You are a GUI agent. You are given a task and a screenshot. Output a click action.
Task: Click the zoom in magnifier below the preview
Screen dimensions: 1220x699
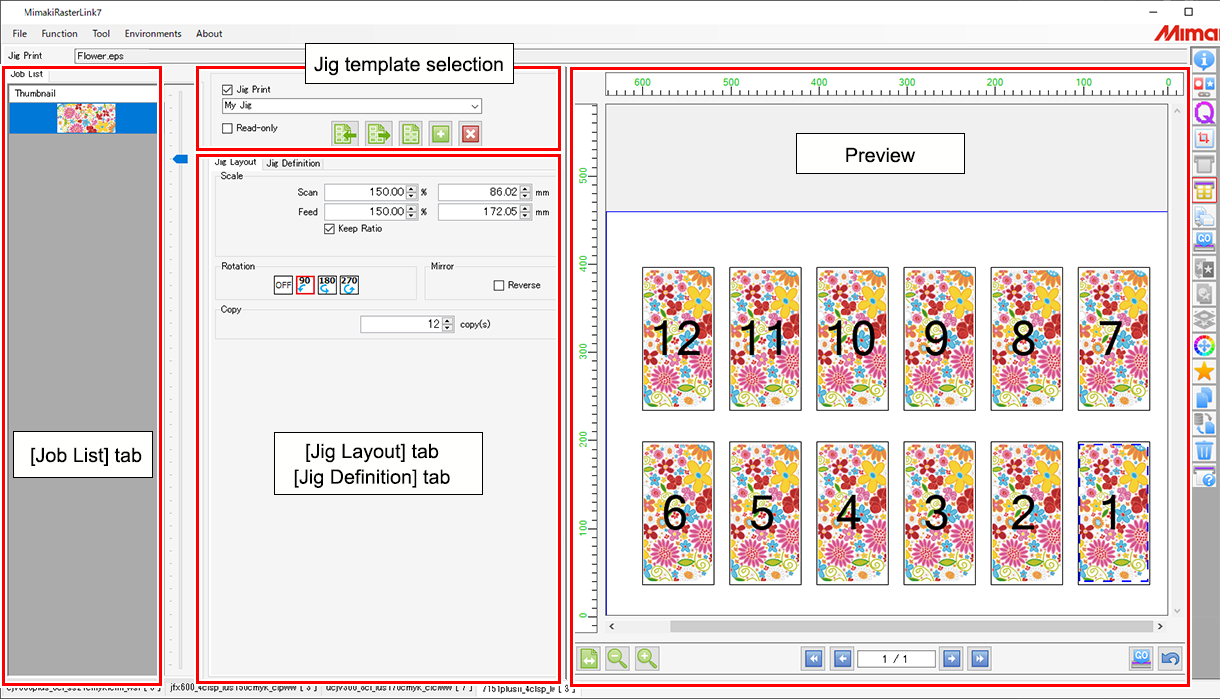point(644,659)
